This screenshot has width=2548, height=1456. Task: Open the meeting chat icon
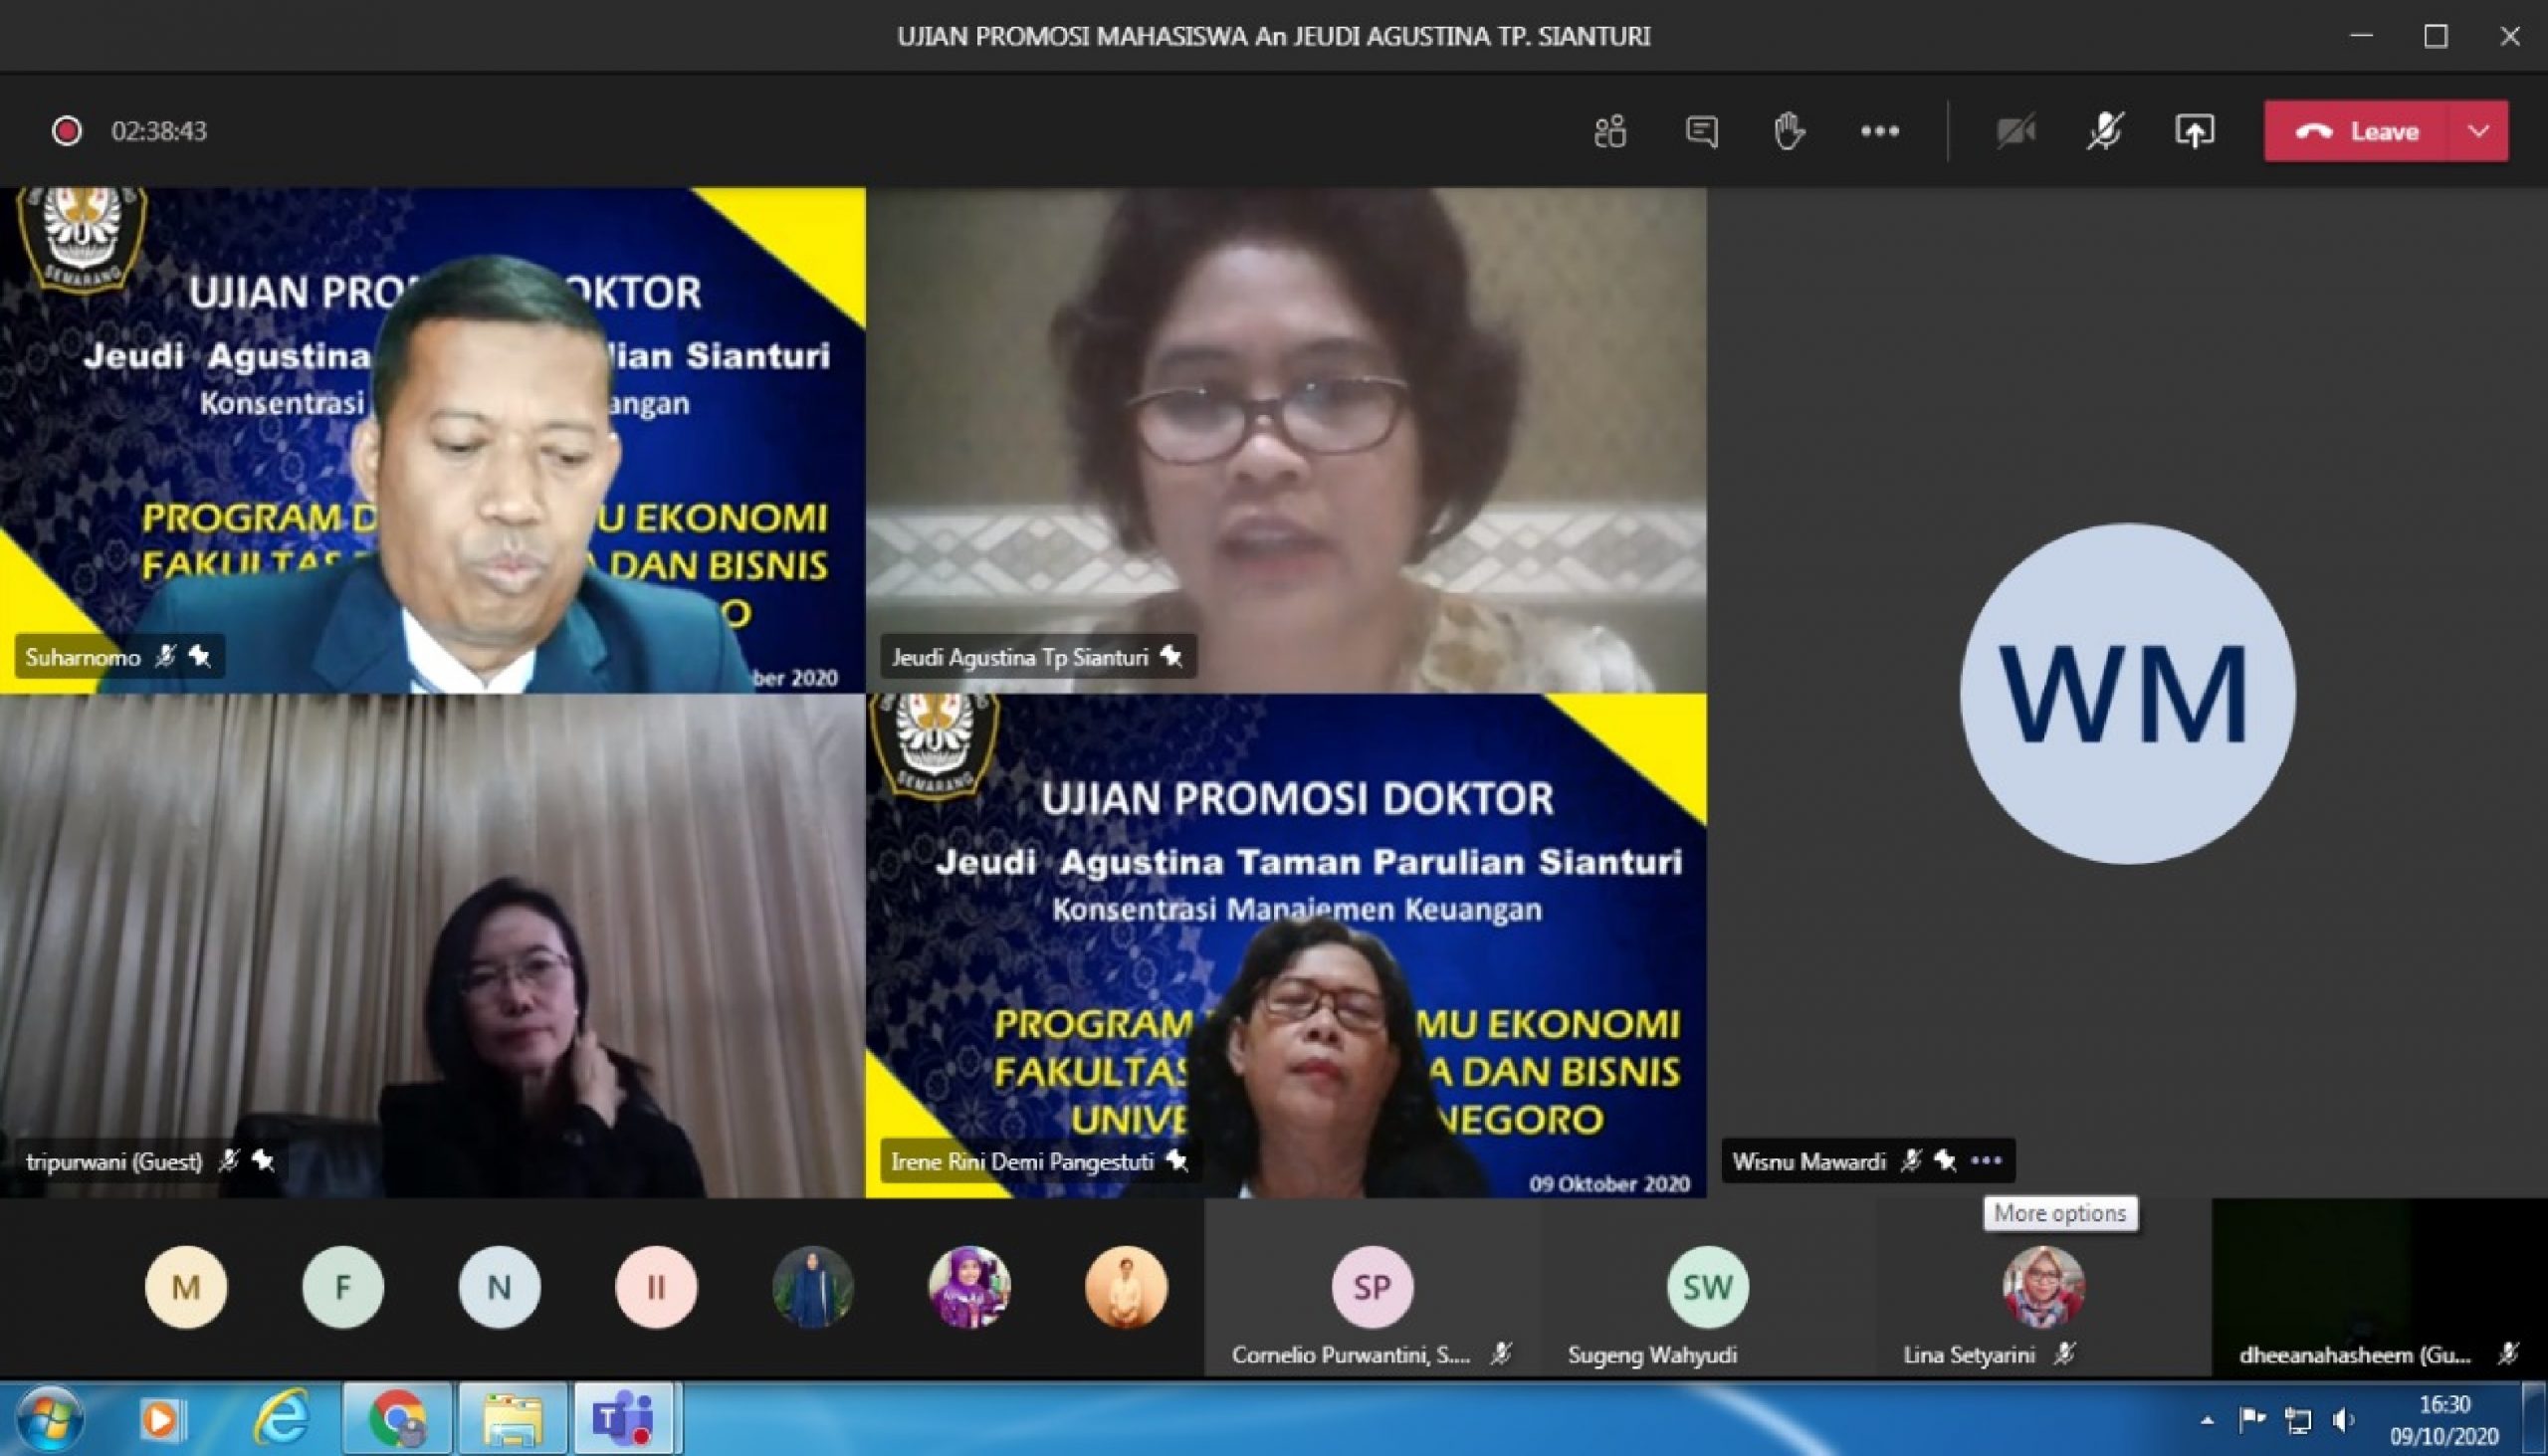[1701, 131]
